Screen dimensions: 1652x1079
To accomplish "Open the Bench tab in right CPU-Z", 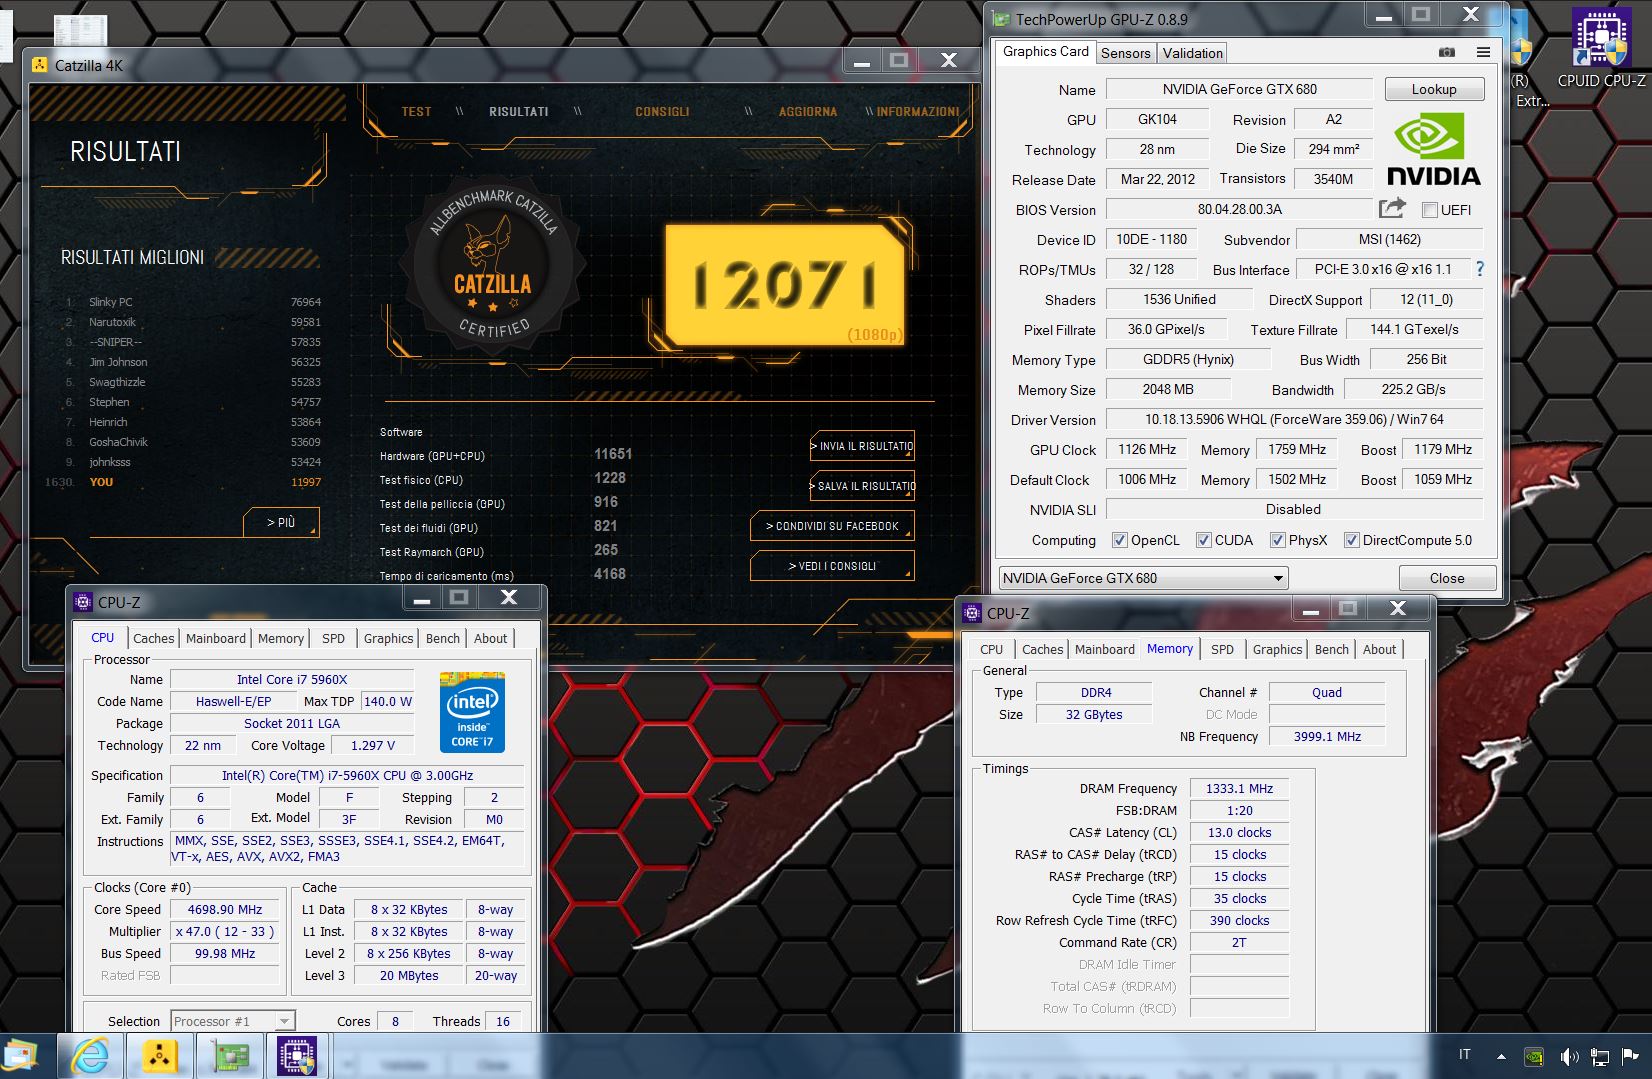I will (1331, 649).
